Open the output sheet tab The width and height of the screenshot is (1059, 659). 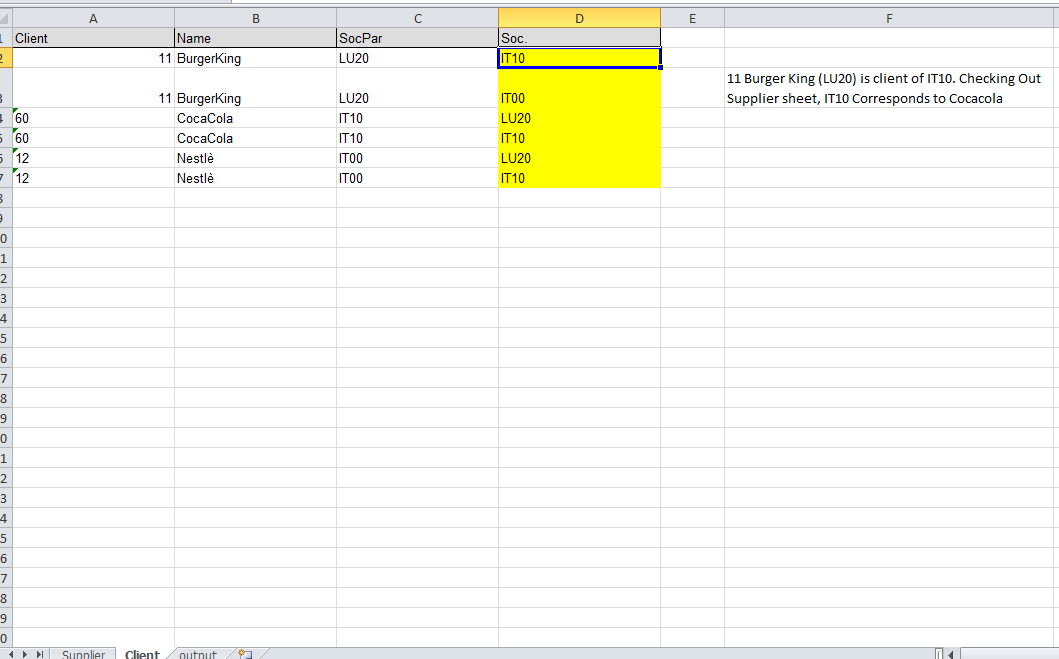click(198, 654)
